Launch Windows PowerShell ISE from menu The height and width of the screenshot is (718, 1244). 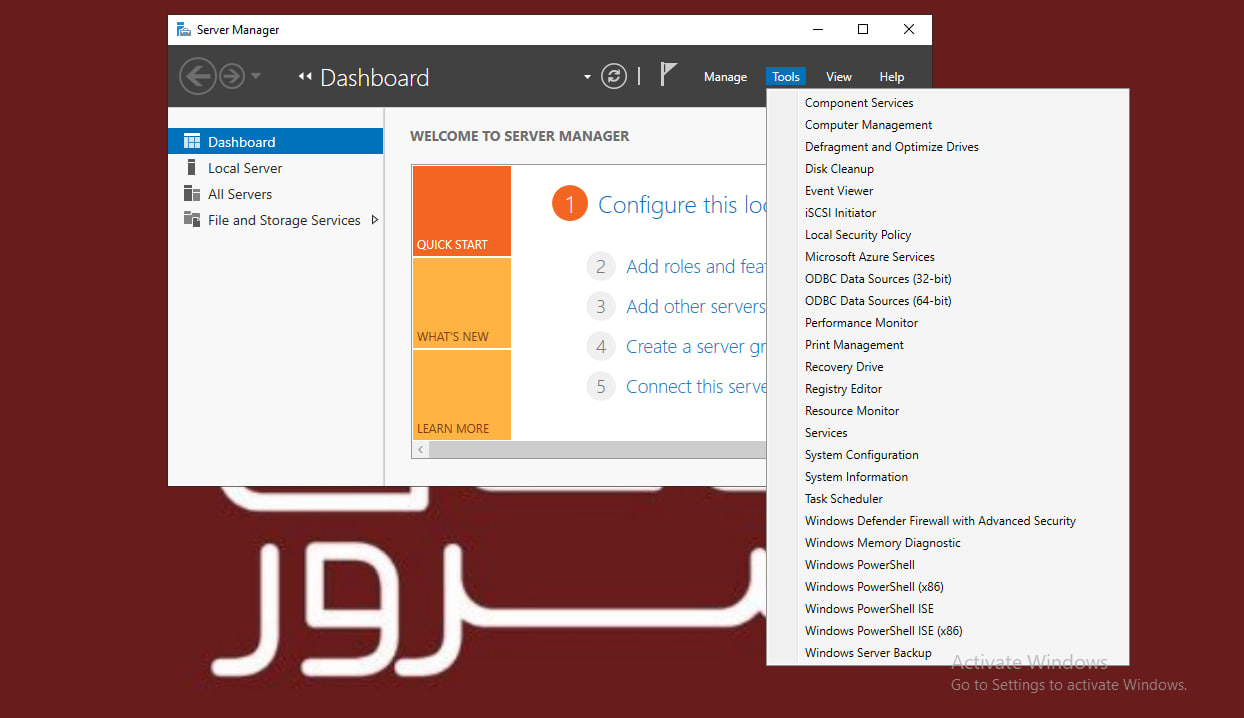(869, 609)
